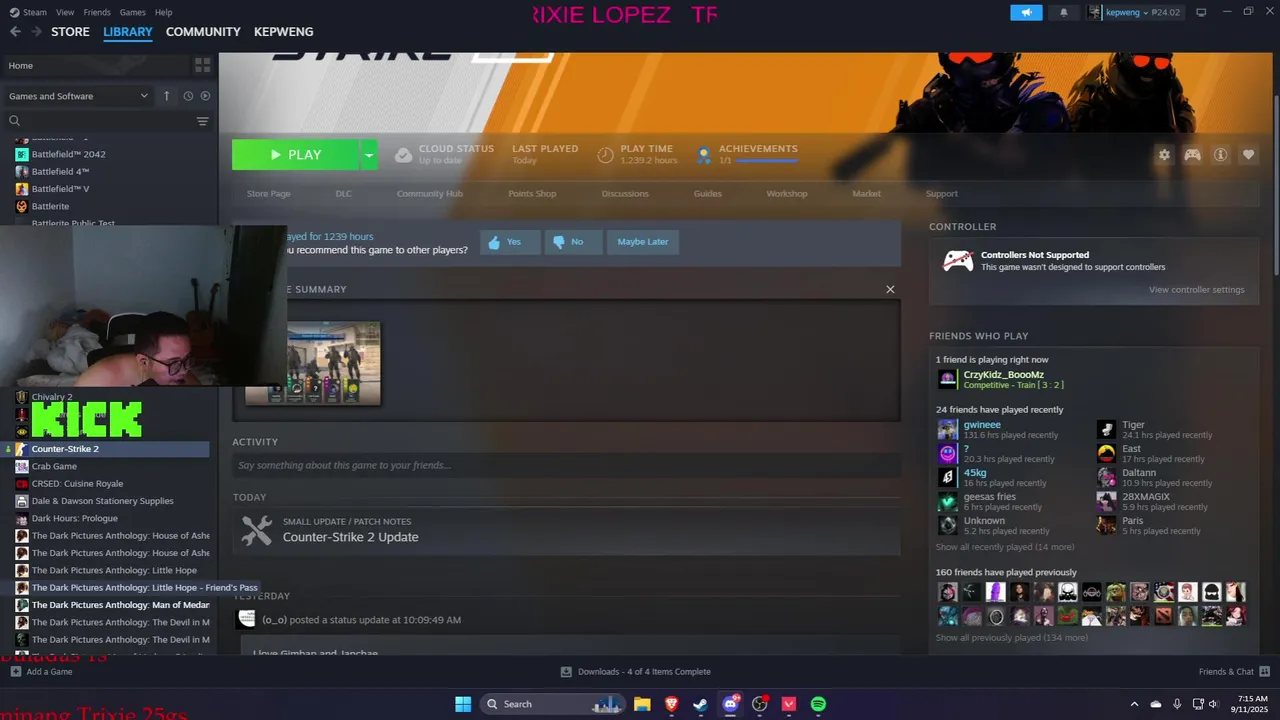Image resolution: width=1280 pixels, height=720 pixels.
Task: Open the Counter-Strike 2 Update patch notes
Action: pyautogui.click(x=350, y=537)
